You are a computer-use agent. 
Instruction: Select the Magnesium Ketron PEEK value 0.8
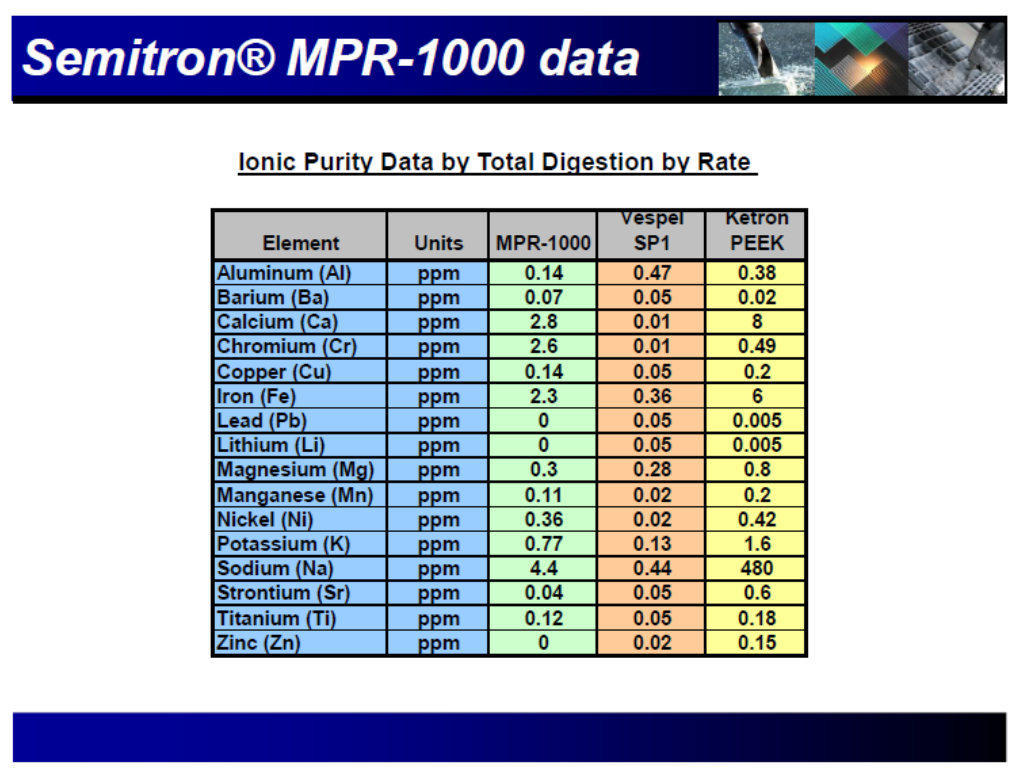click(756, 470)
